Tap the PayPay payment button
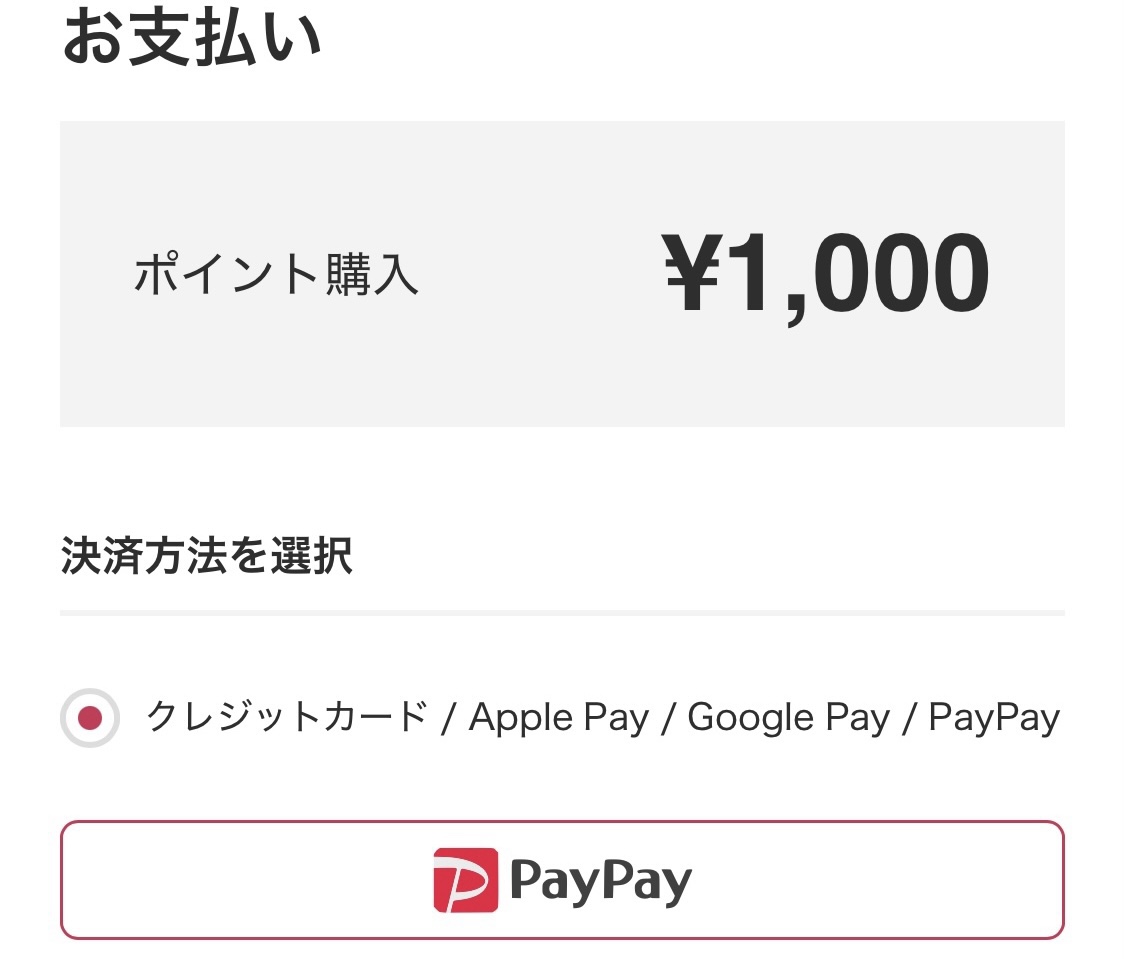1125x959 pixels. coord(562,880)
